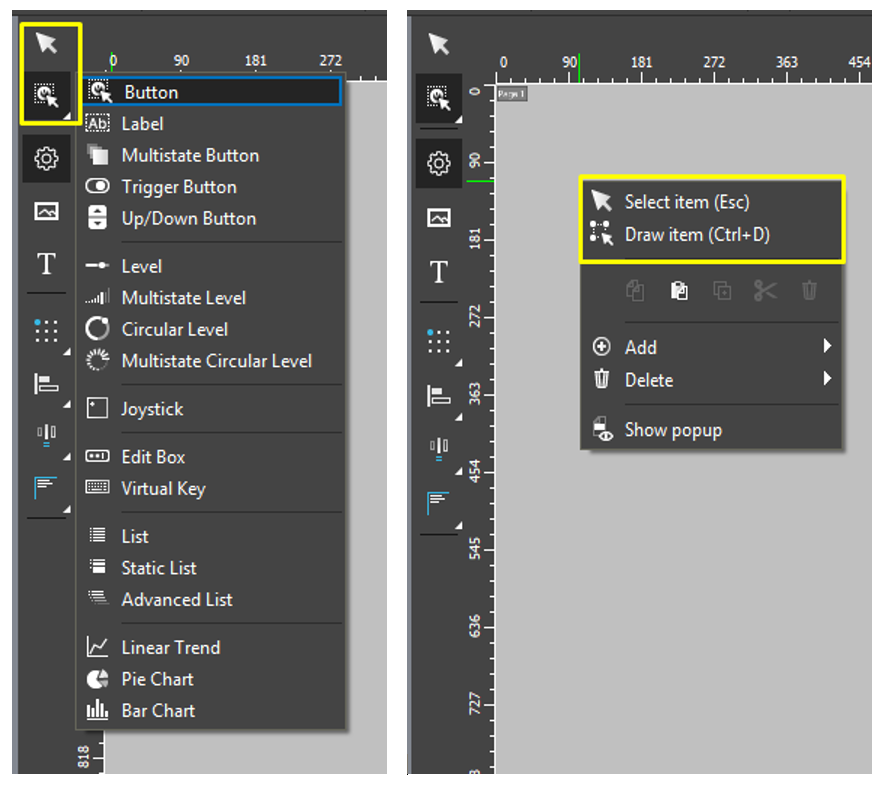Screen dimensions: 883x786
Task: Pick the Joystick widget
Action: pos(152,409)
